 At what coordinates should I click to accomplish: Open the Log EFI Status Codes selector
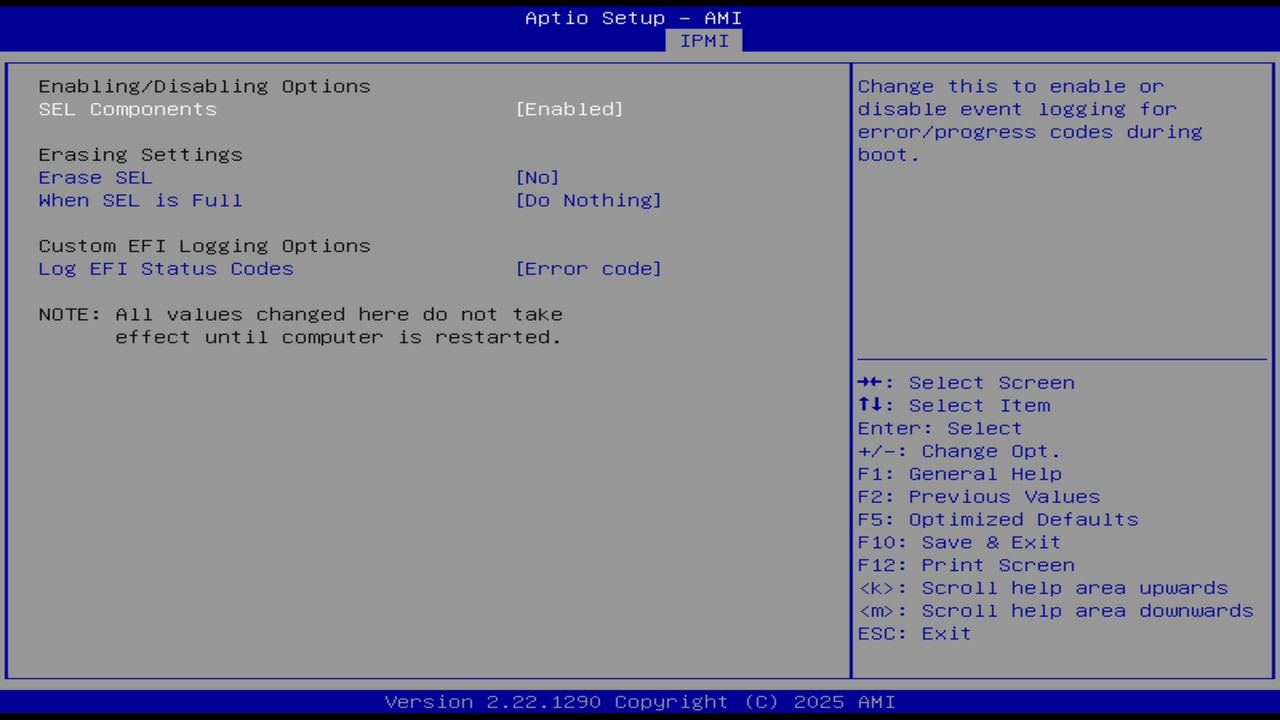pyautogui.click(x=589, y=268)
